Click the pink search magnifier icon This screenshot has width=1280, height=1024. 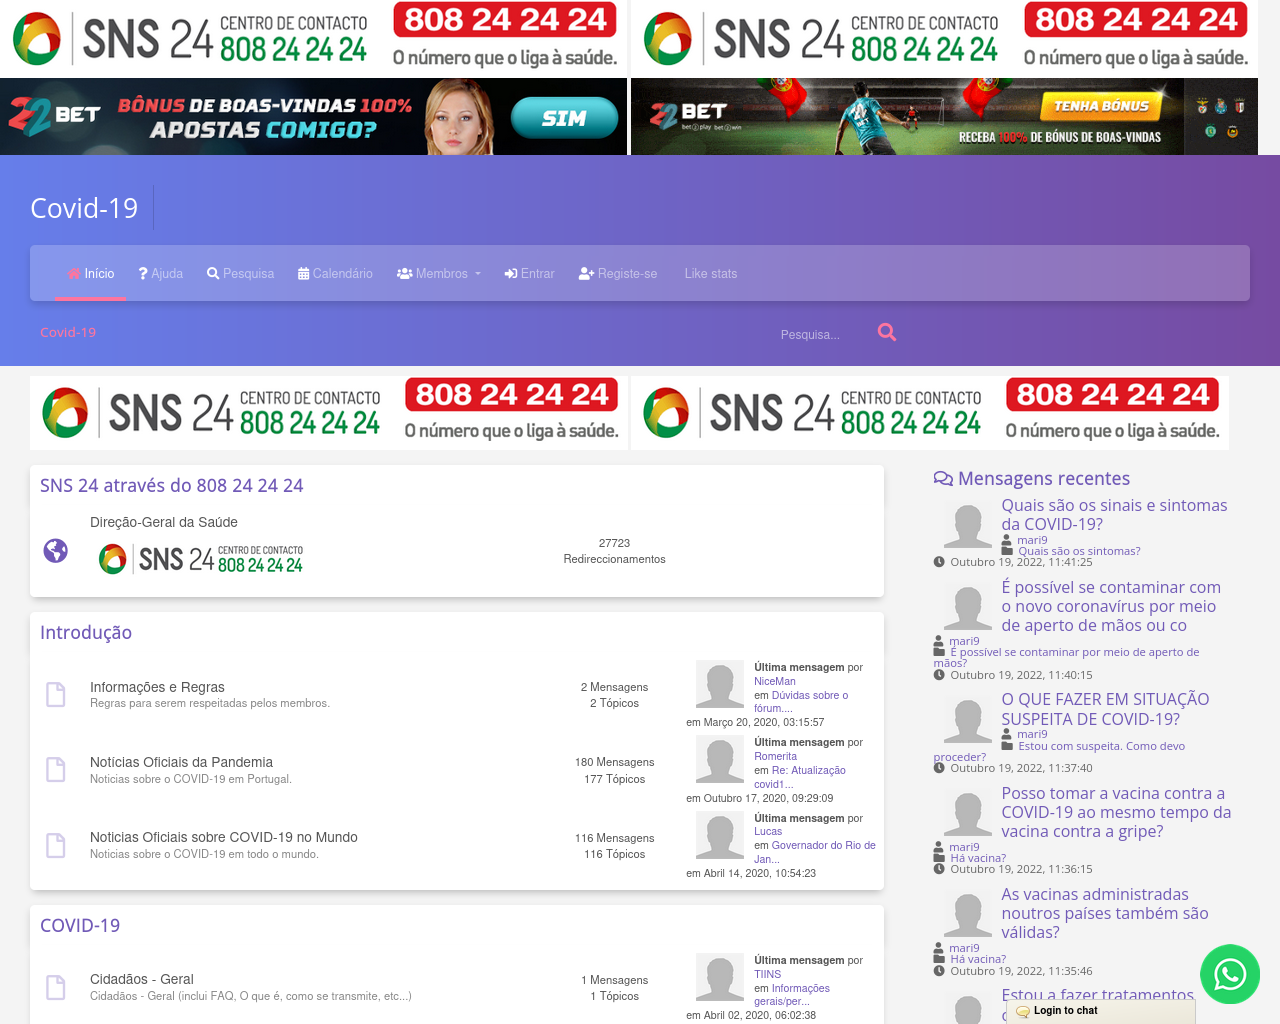(x=886, y=332)
